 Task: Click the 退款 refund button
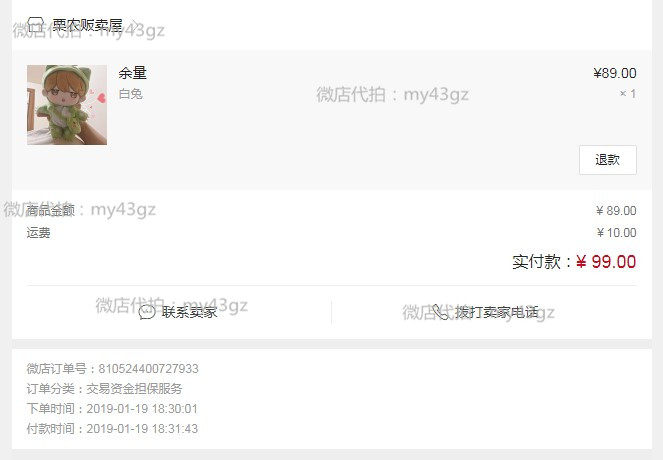click(x=608, y=160)
